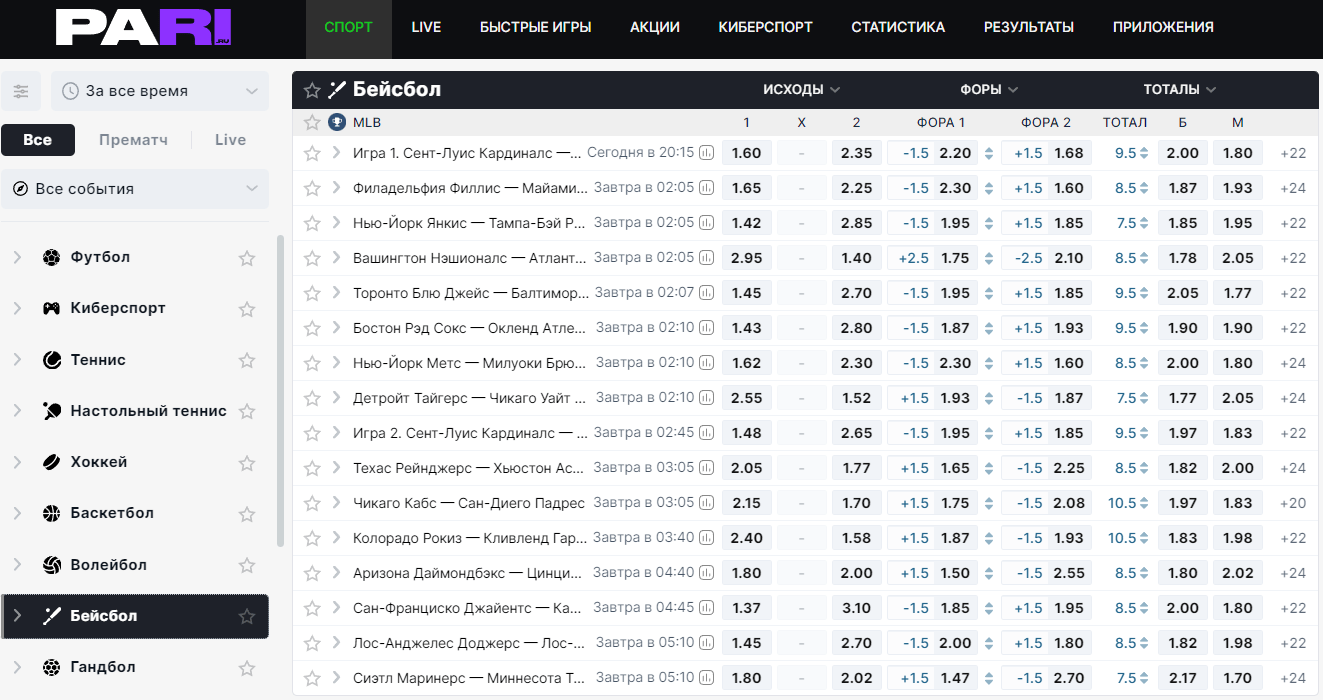Open the ИСХОДЫ column dropdown
Viewport: 1323px width, 700px height.
pyautogui.click(x=801, y=89)
